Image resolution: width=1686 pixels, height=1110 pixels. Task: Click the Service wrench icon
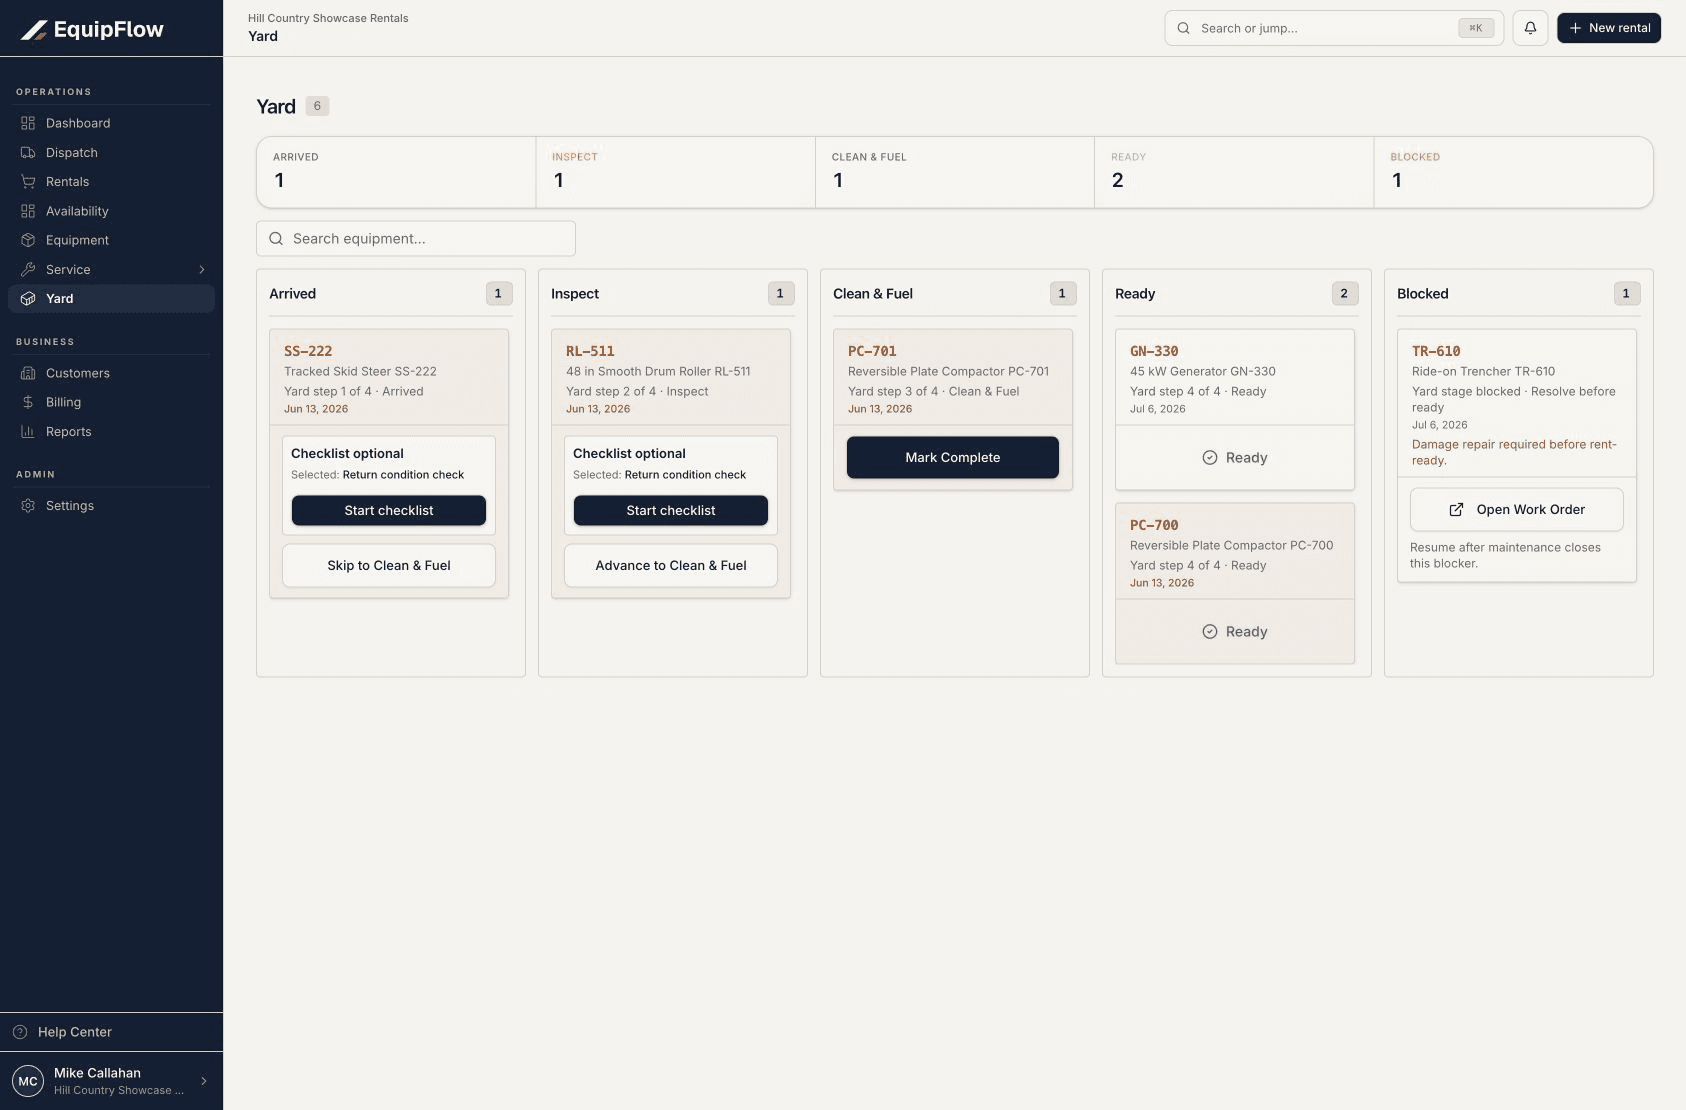click(x=28, y=269)
